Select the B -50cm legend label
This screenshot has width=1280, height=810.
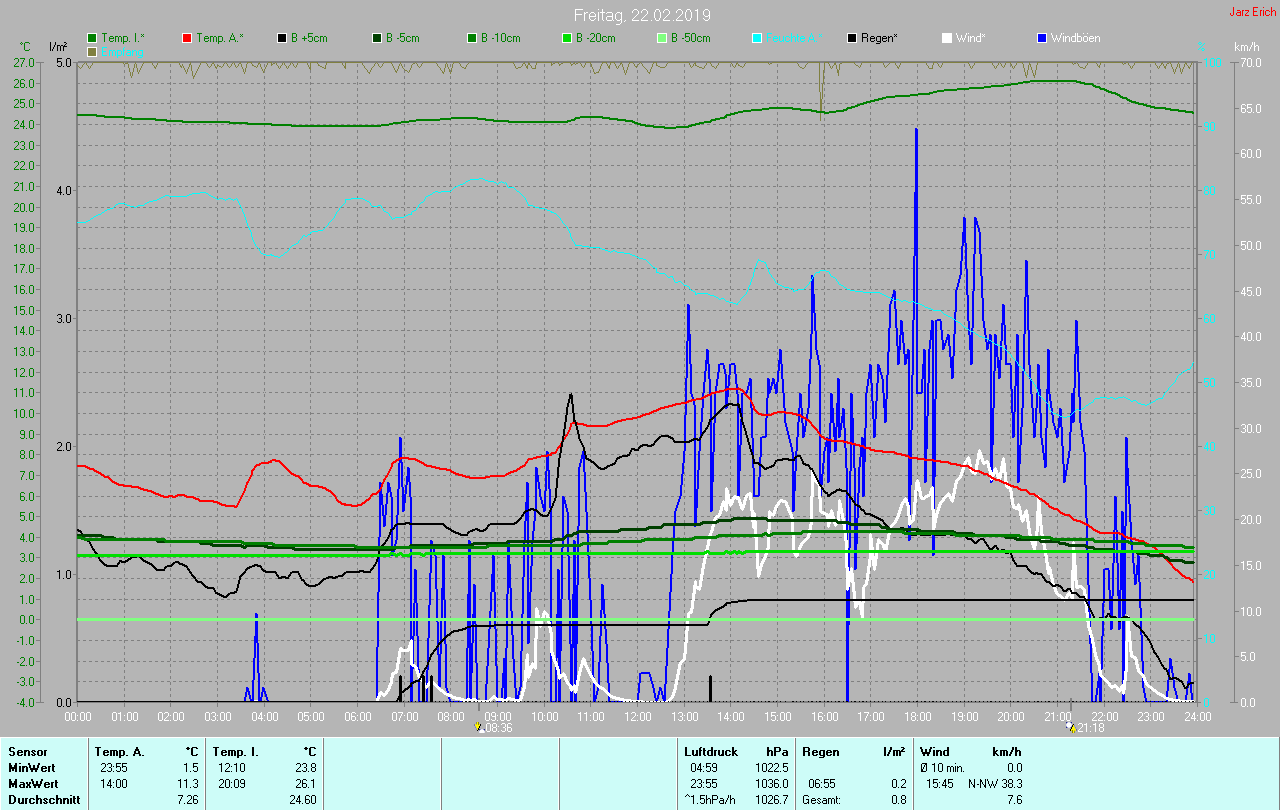(x=691, y=38)
